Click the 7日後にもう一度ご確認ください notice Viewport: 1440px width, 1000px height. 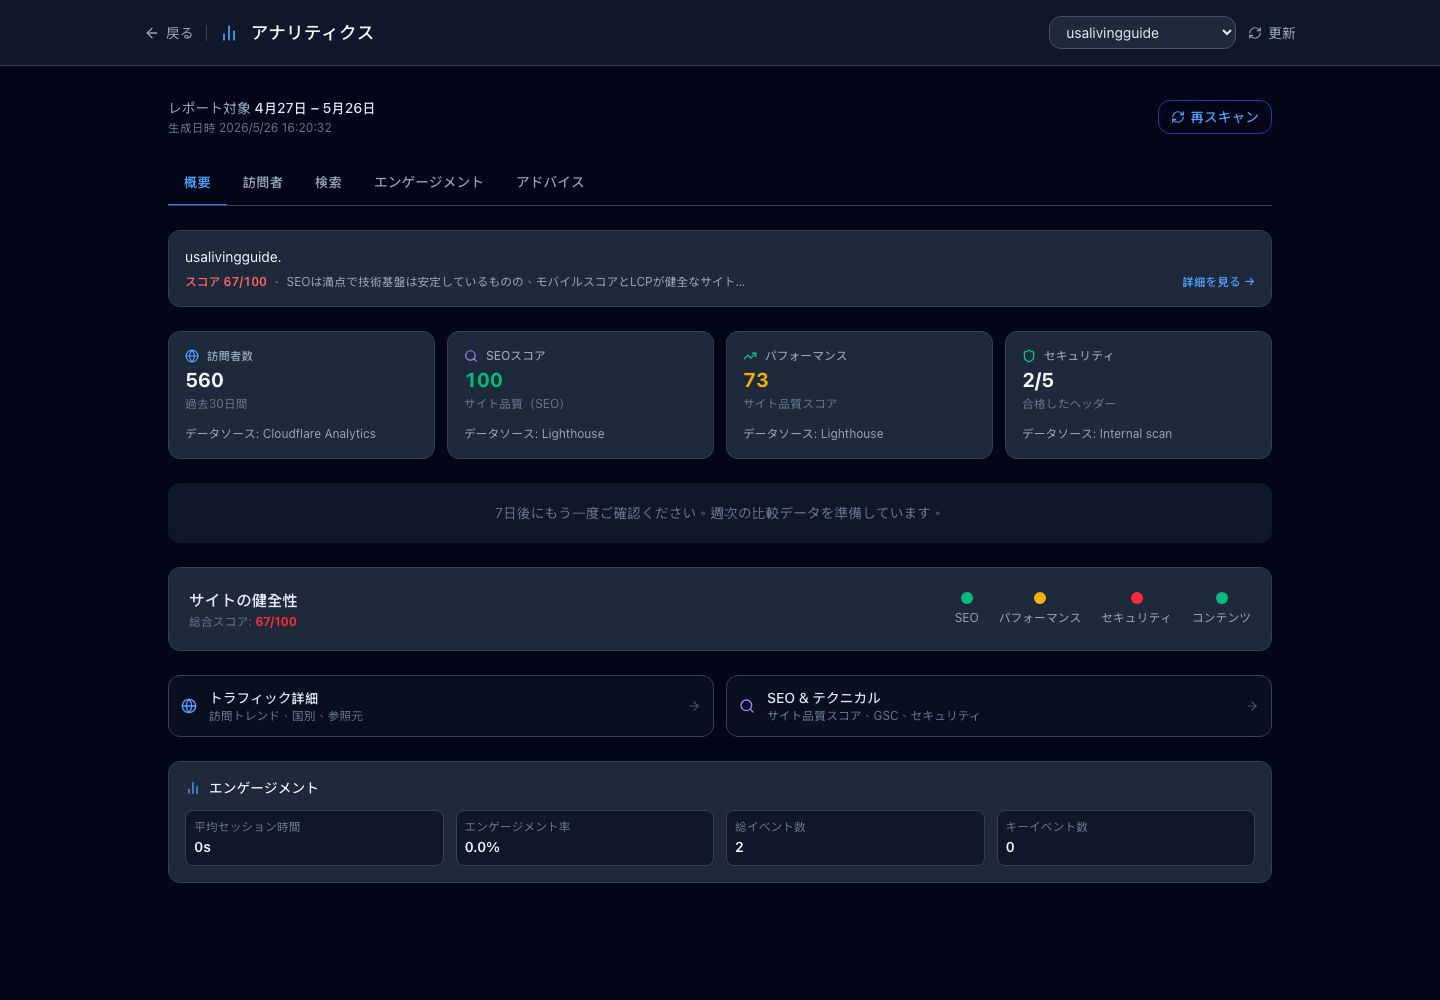click(x=720, y=513)
